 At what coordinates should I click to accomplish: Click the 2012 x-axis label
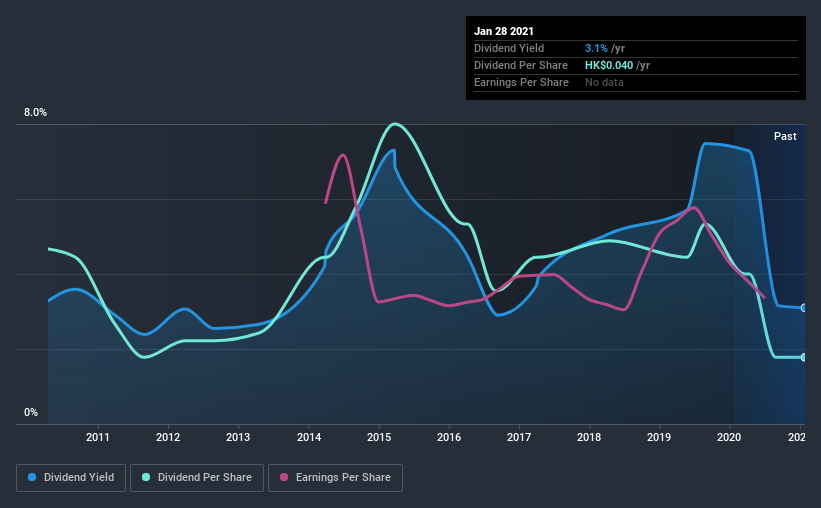point(168,437)
